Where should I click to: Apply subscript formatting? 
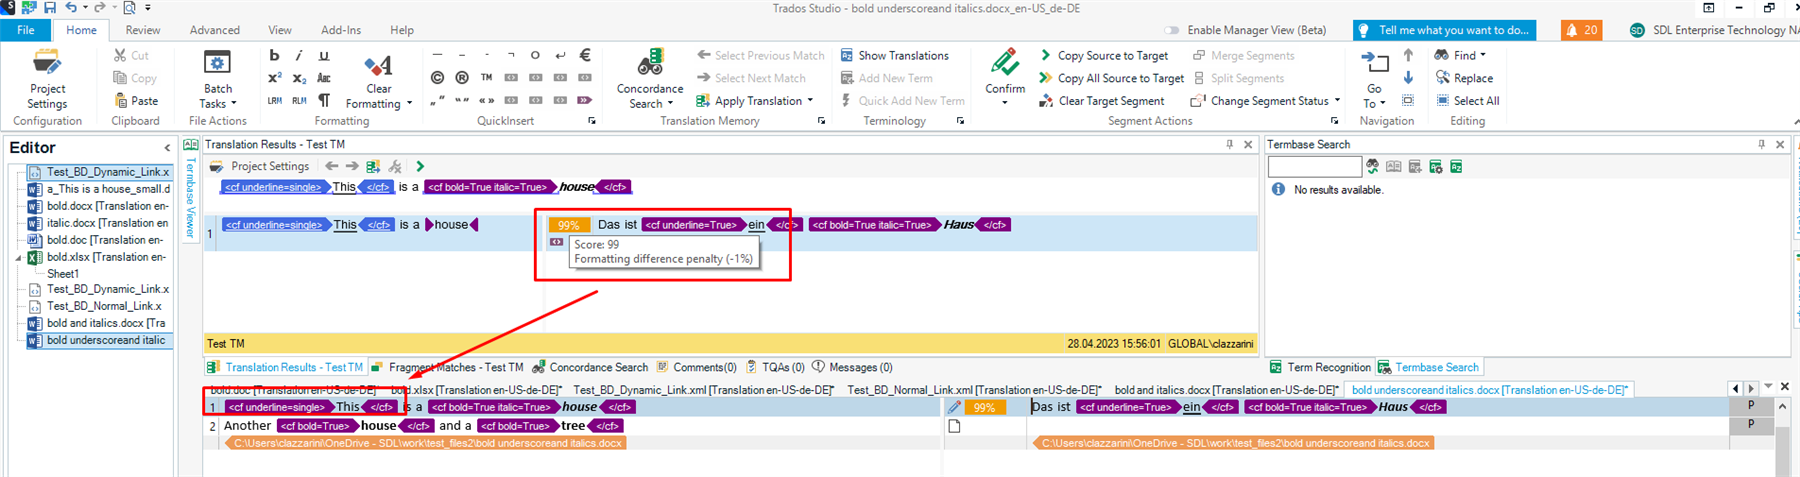point(299,78)
